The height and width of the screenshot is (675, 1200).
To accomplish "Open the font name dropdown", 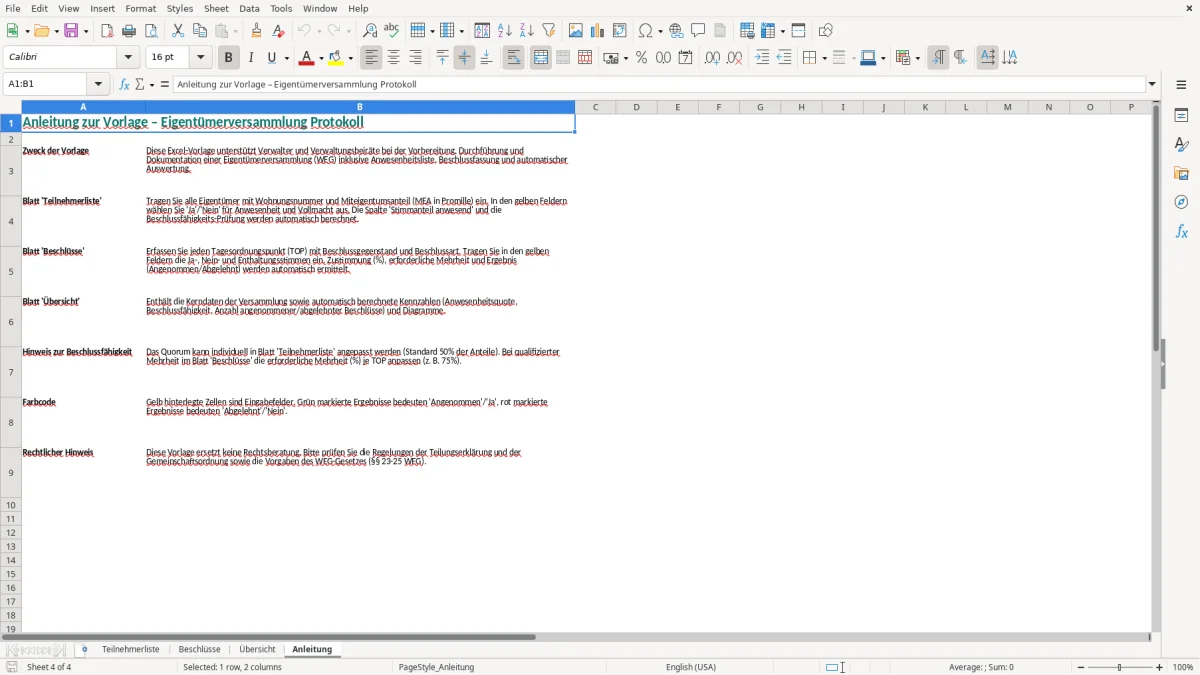I will tap(128, 58).
